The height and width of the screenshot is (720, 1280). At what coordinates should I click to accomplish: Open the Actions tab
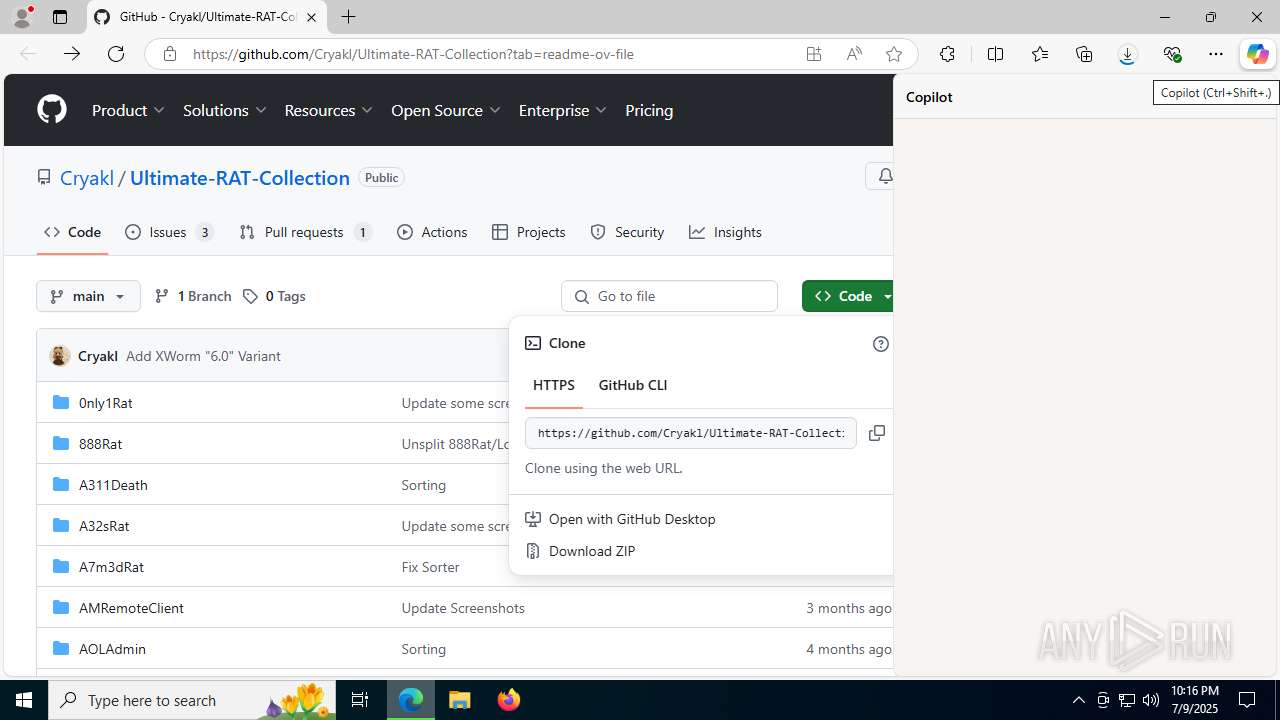pos(432,232)
